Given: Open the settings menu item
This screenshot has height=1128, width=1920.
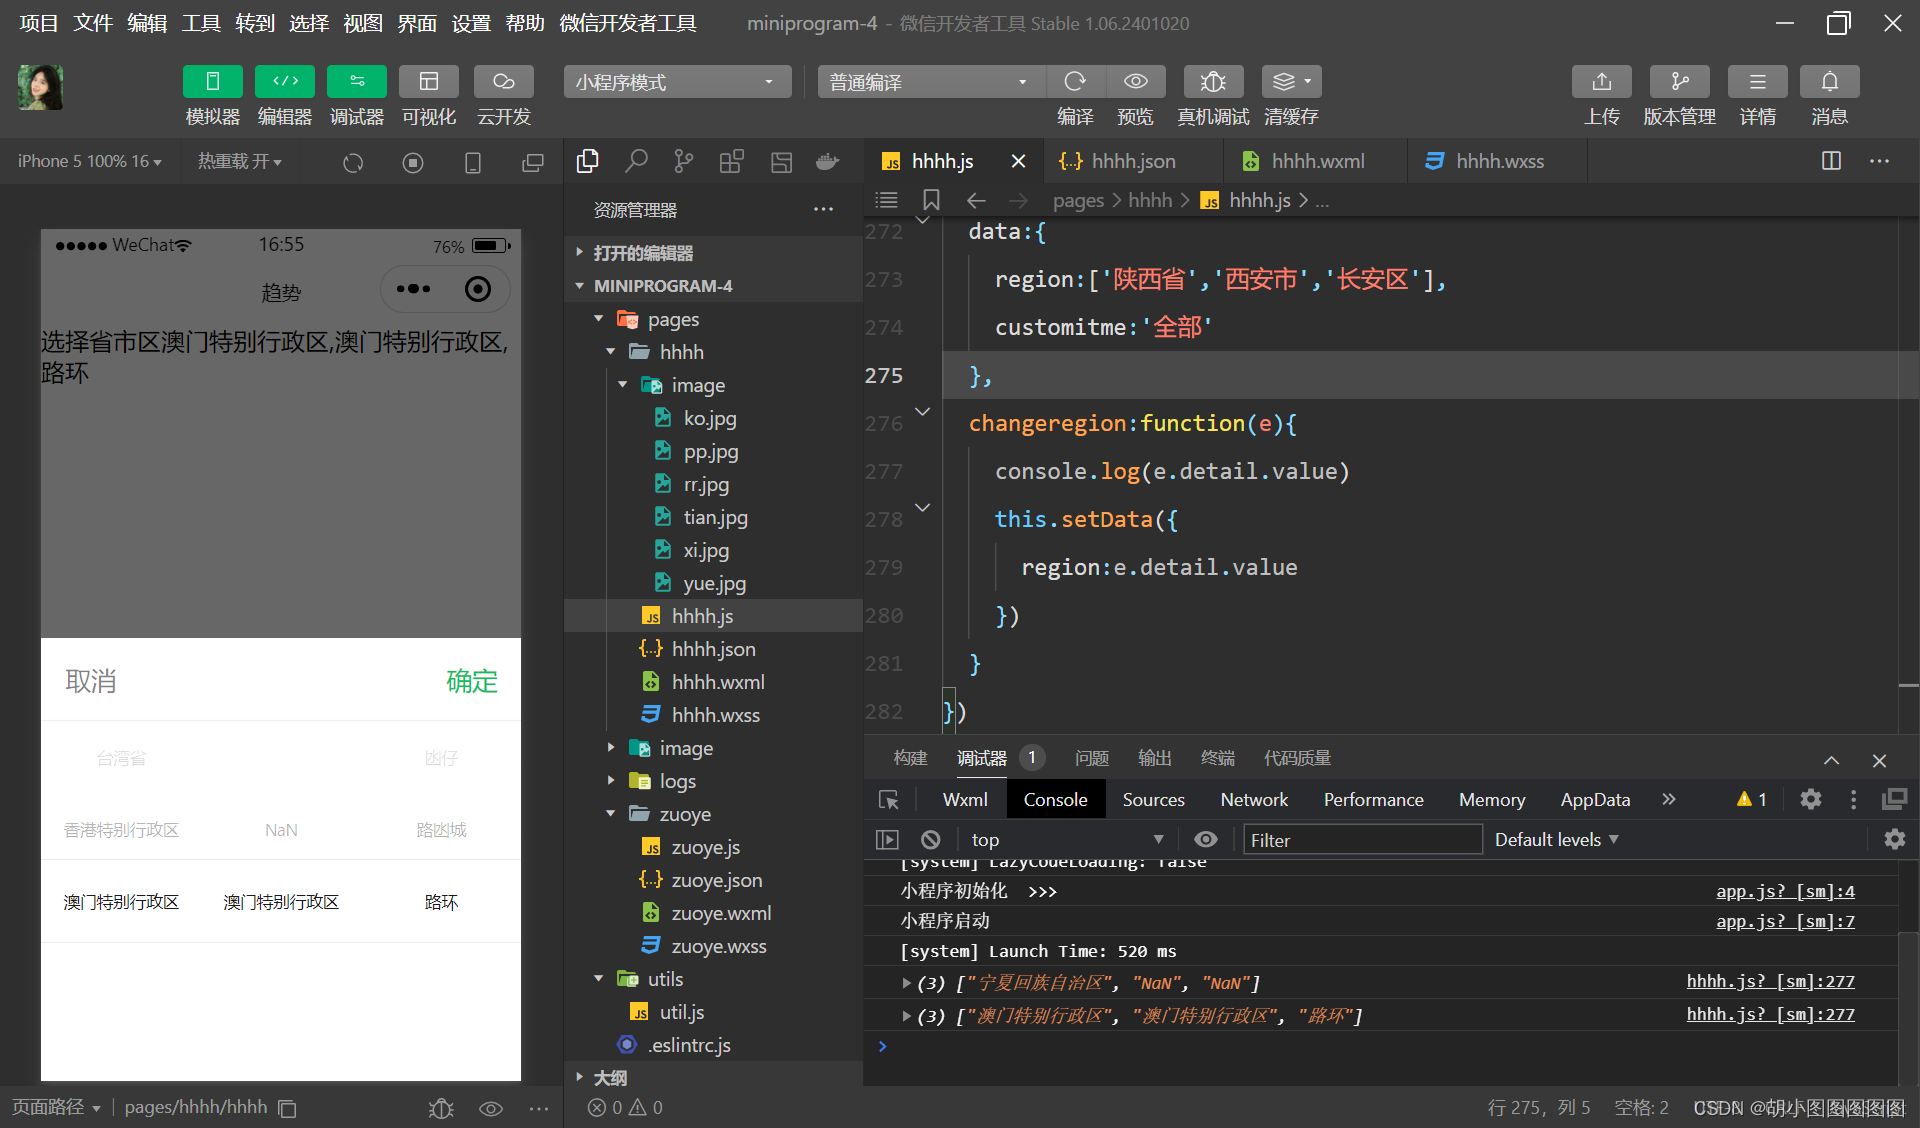Looking at the screenshot, I should (x=470, y=23).
